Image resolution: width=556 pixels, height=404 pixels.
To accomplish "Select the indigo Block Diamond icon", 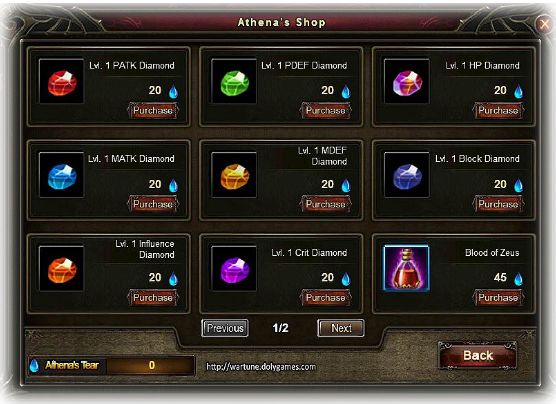I will pos(407,175).
